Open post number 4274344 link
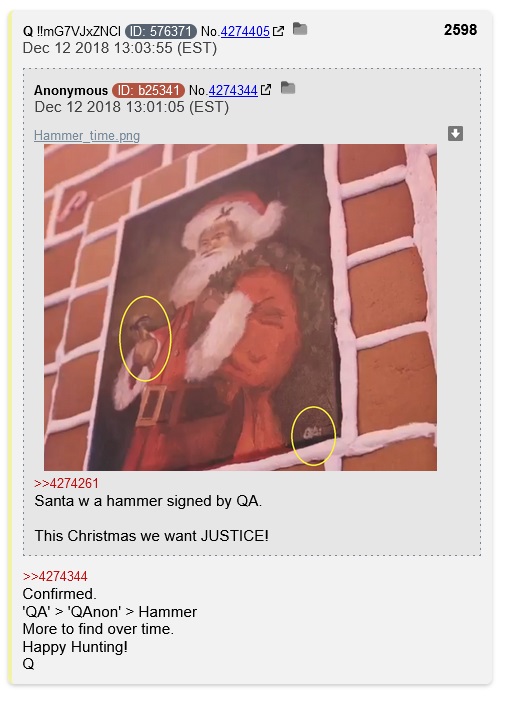511x703 pixels. (x=233, y=90)
